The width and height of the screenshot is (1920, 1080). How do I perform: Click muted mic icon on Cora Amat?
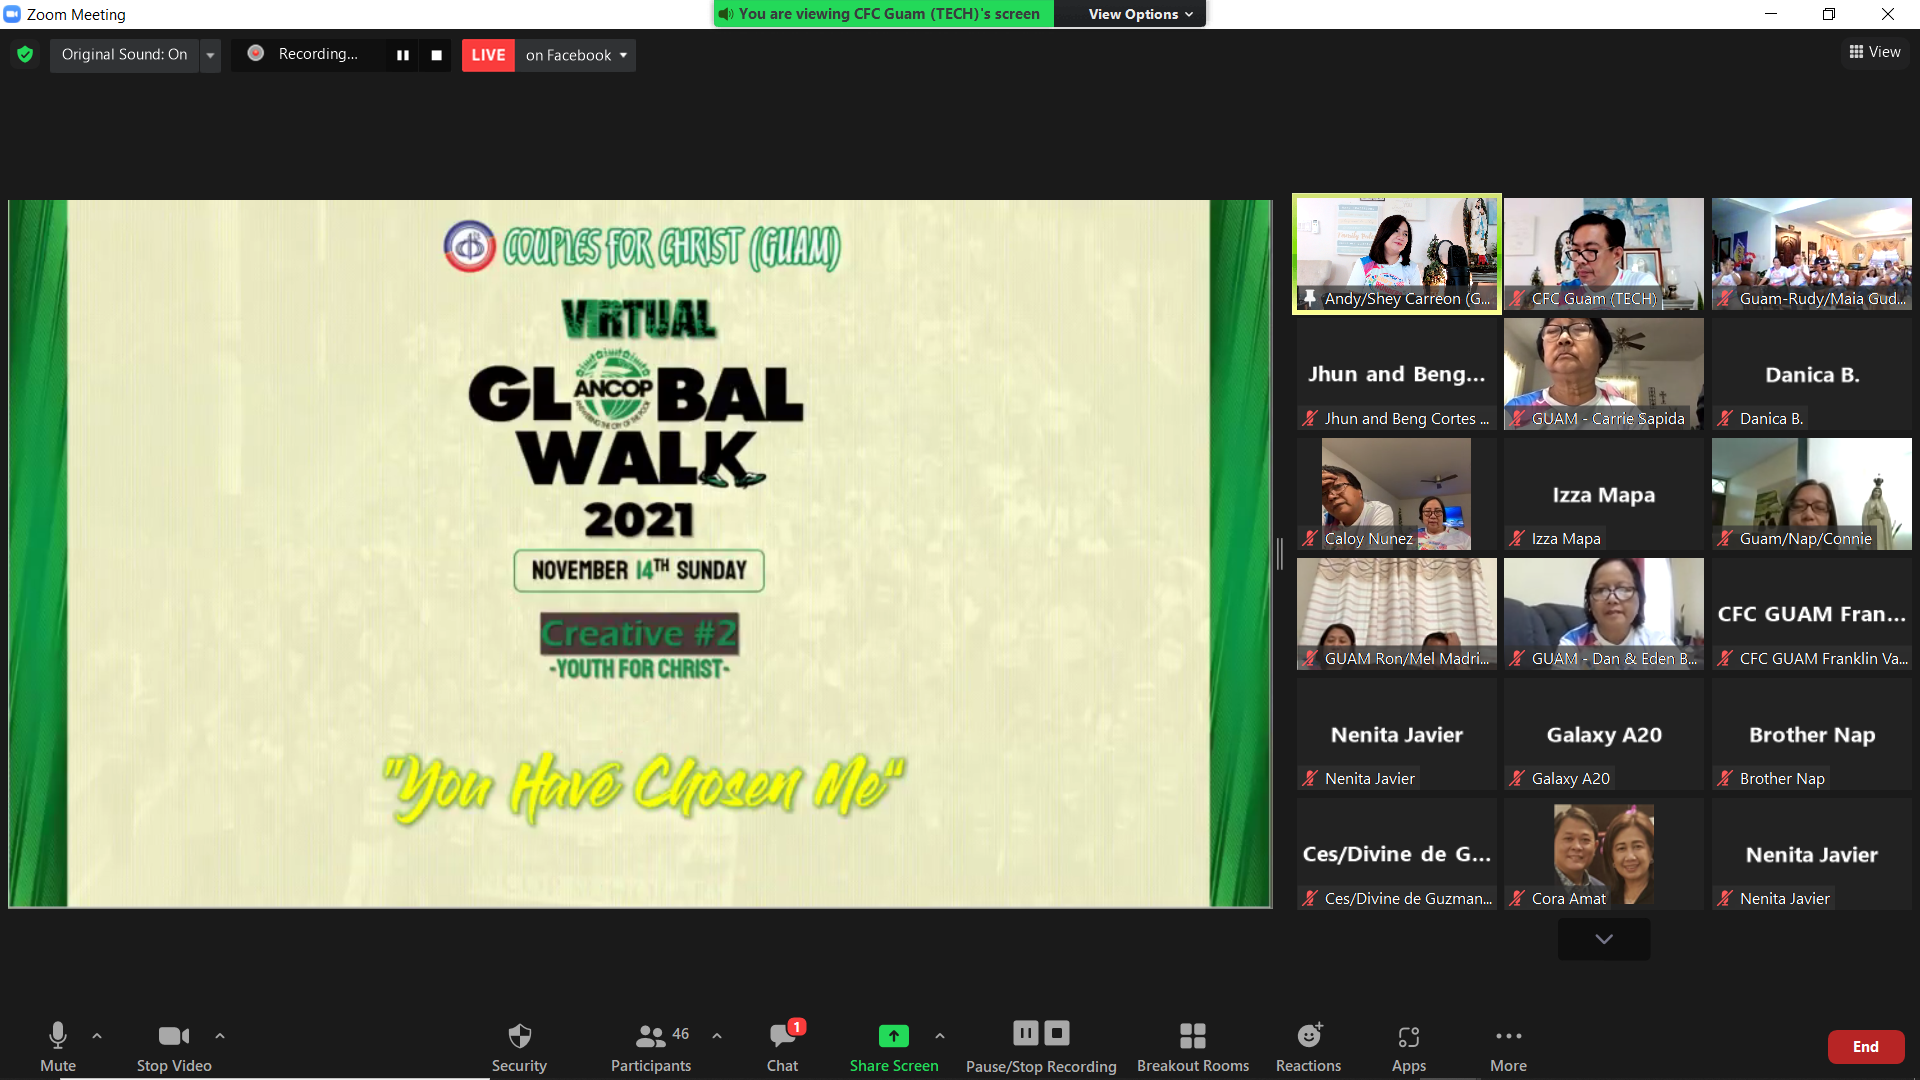click(1517, 898)
